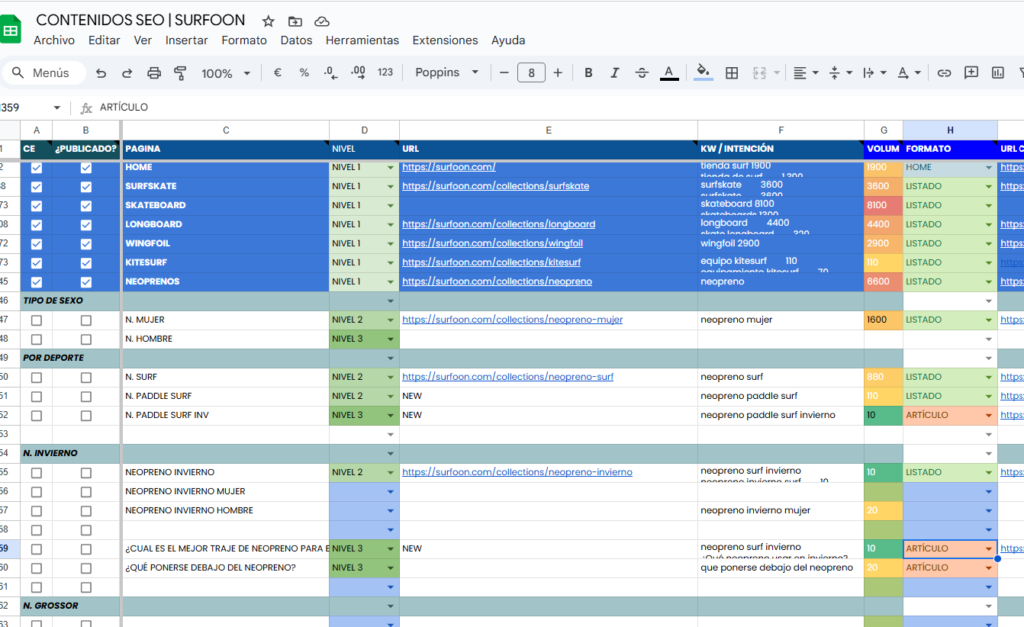Apply italic formatting
This screenshot has height=627, width=1024.
coord(615,73)
